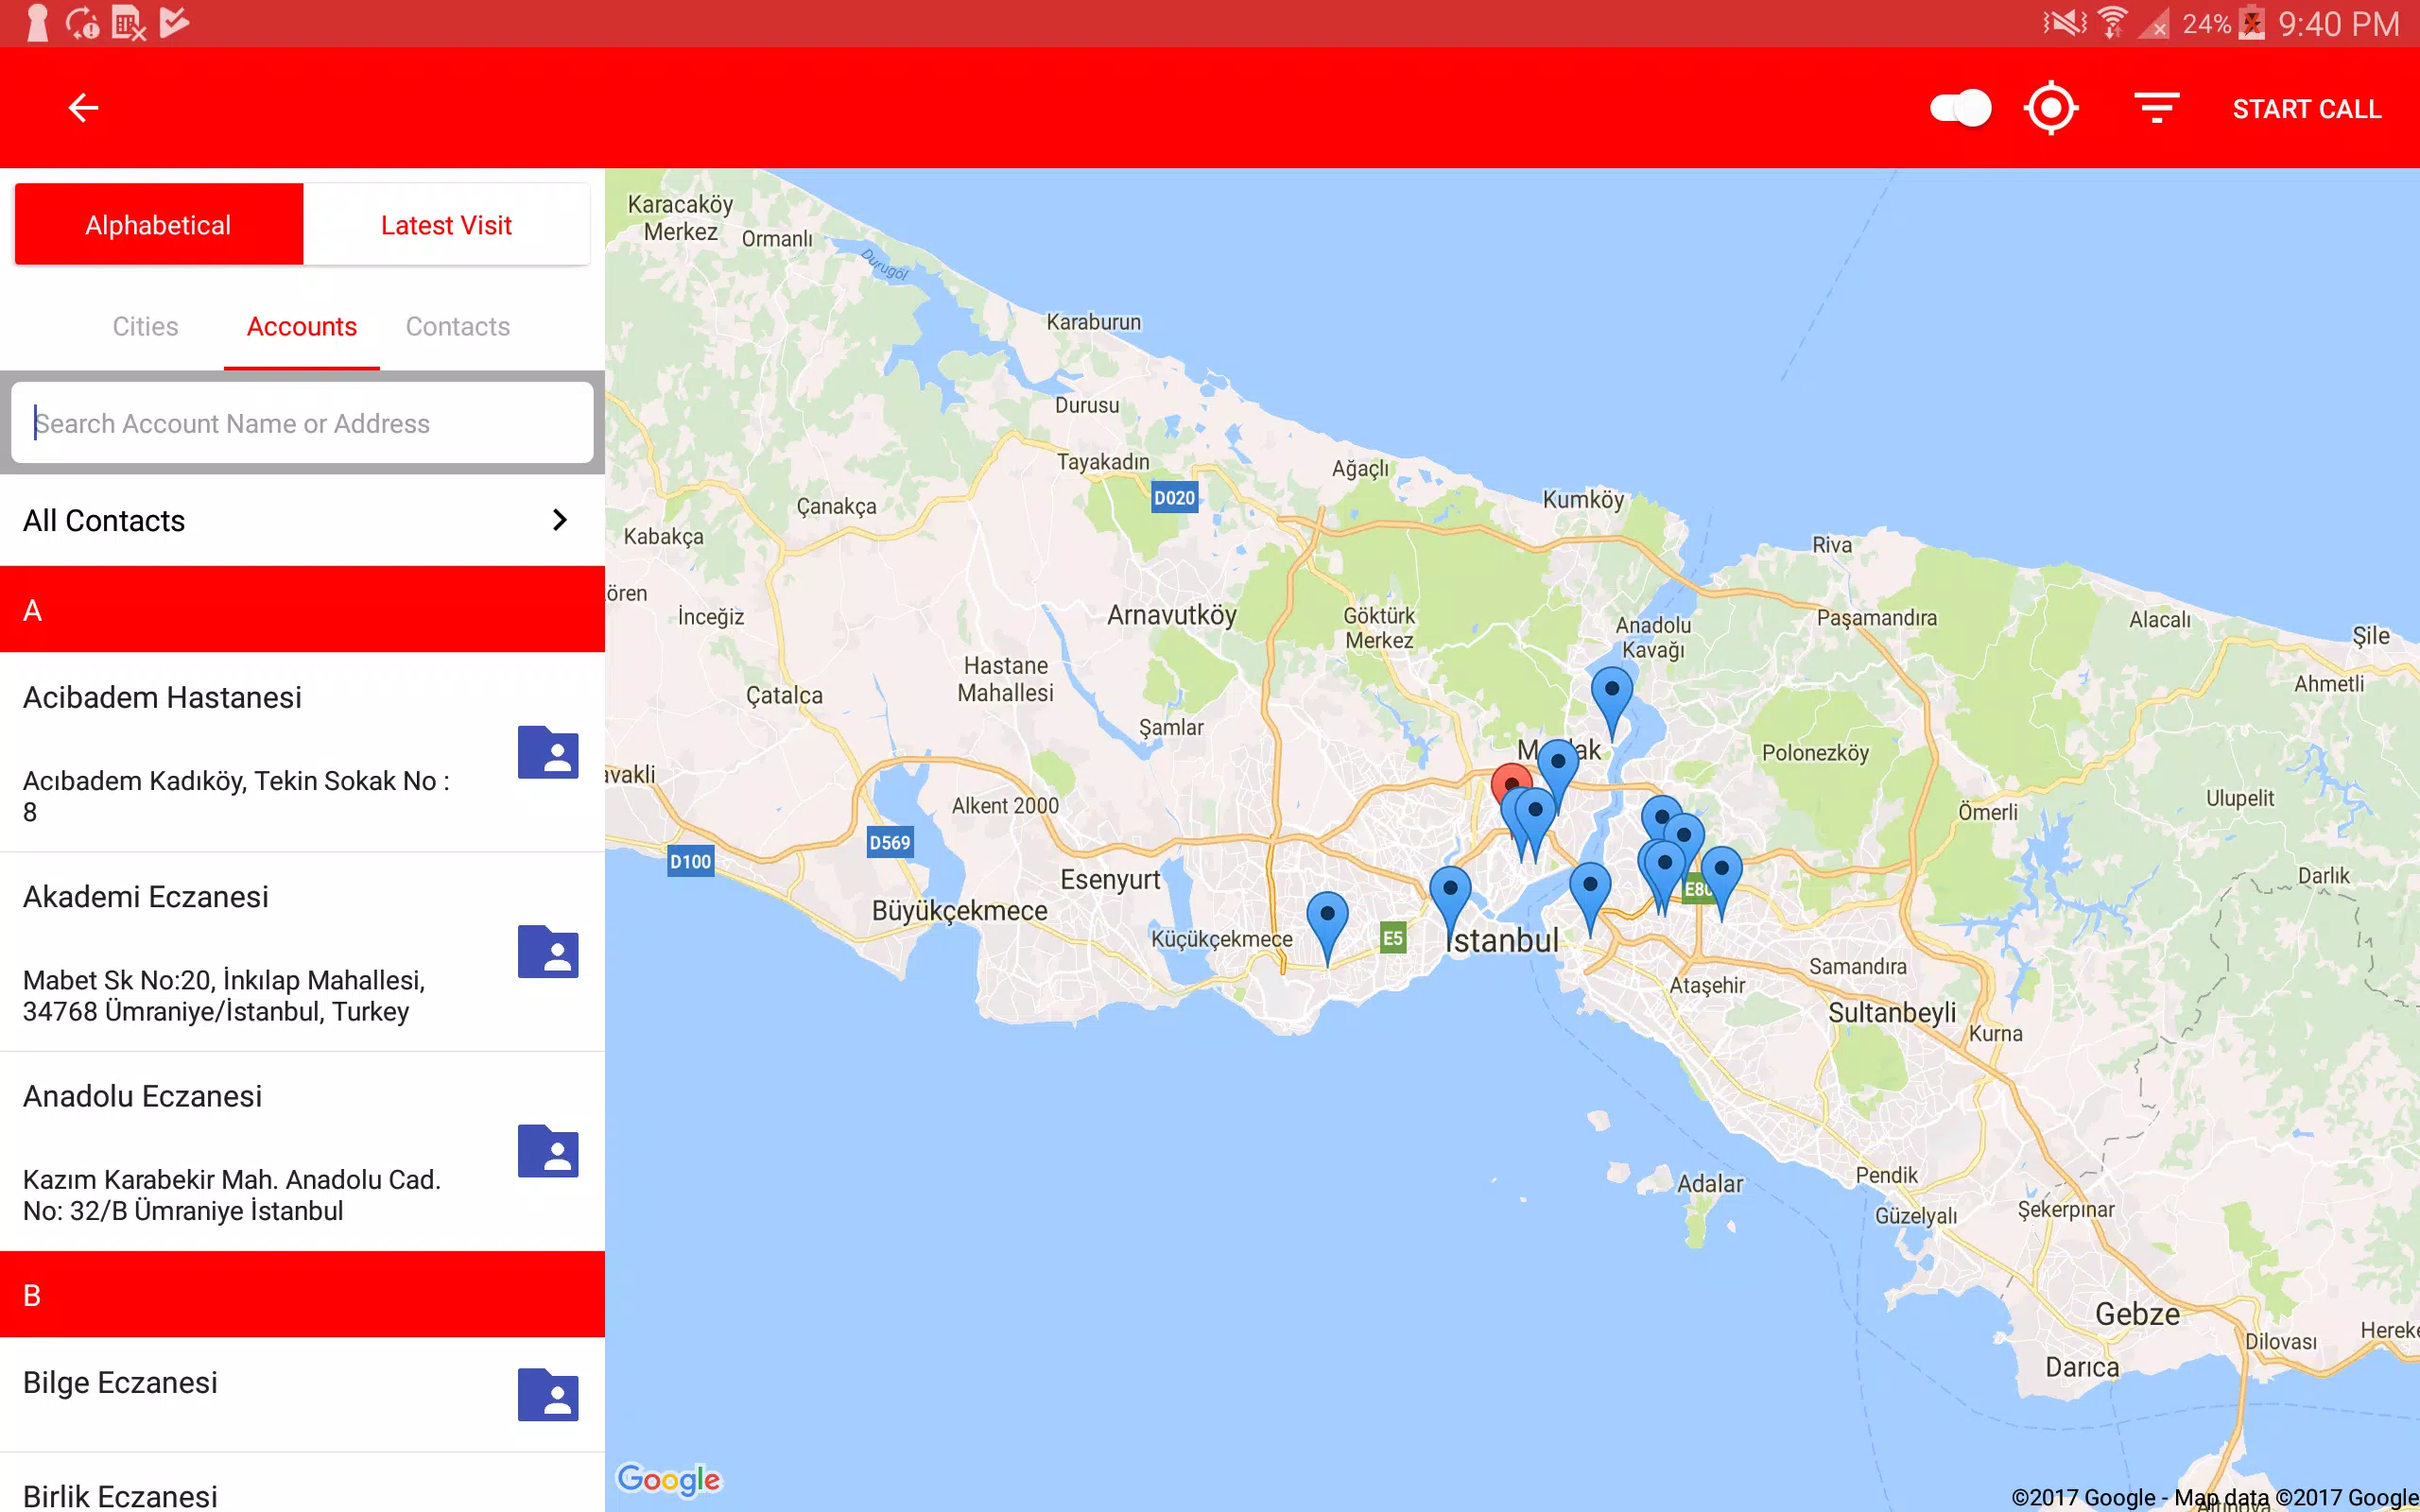Screen dimensions: 2420x1512
Task: Open the filter options icon
Action: pos(2156,108)
